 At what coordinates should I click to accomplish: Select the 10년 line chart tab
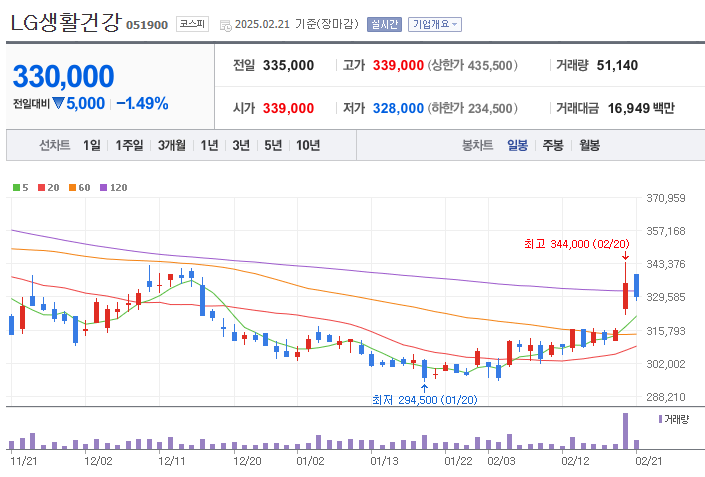[308, 145]
